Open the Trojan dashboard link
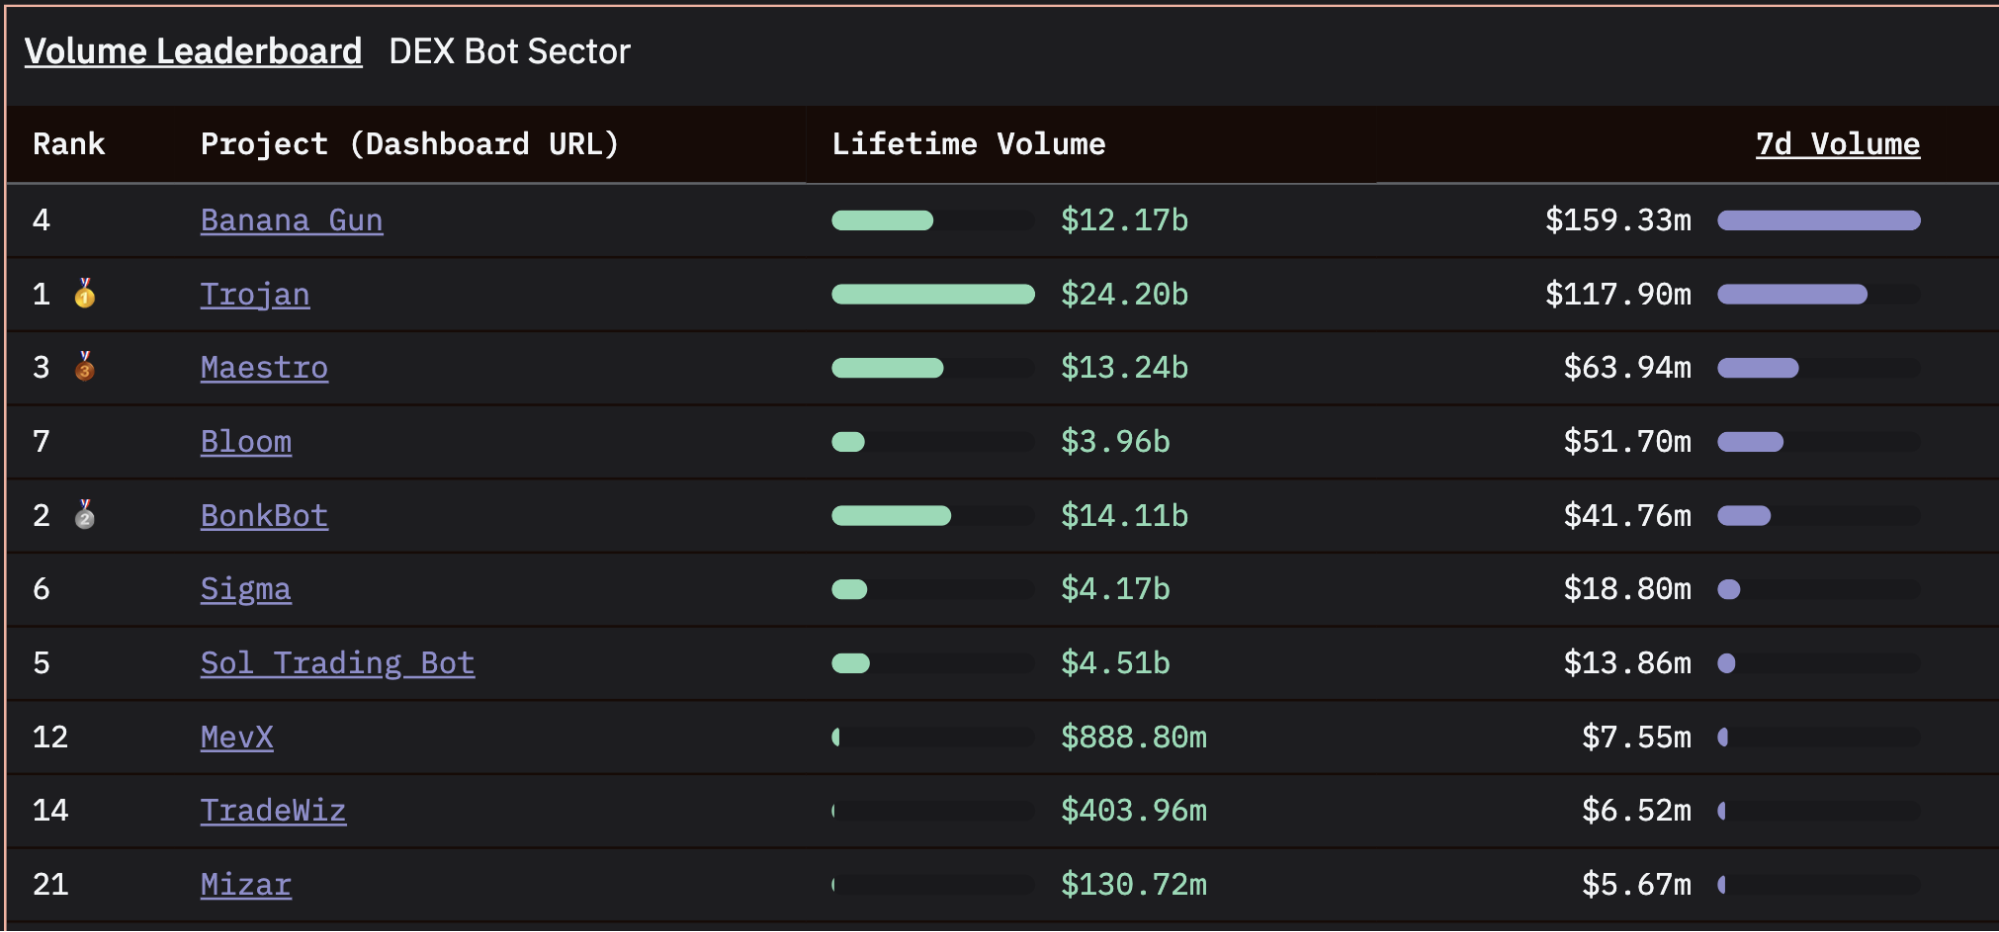Screen dimensions: 1999x932 (255, 294)
